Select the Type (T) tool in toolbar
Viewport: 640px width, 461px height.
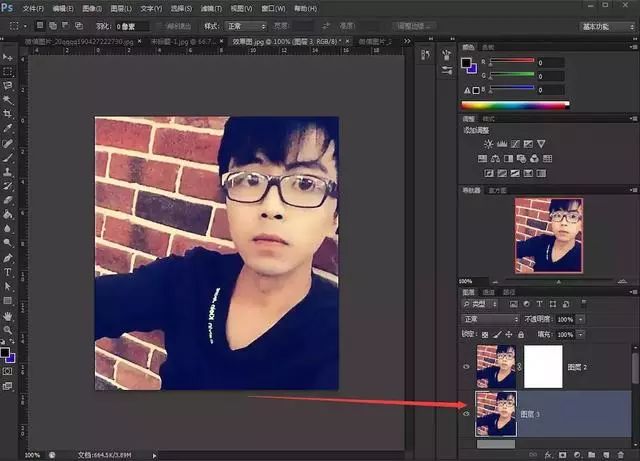8,272
